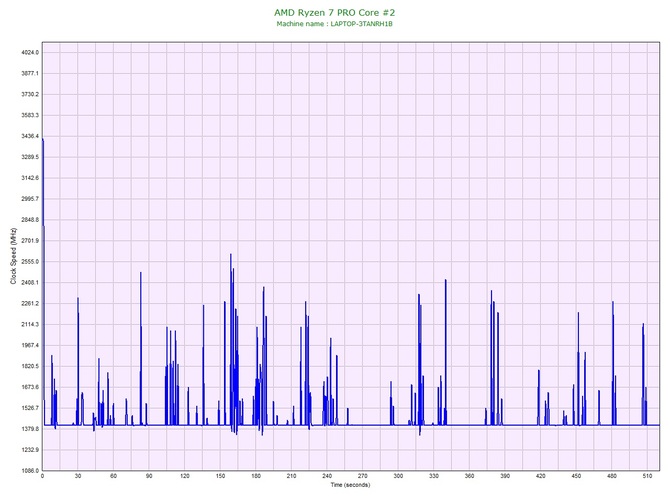Click the 150 seconds tick label
Screen dimensions: 670x502
coord(220,476)
